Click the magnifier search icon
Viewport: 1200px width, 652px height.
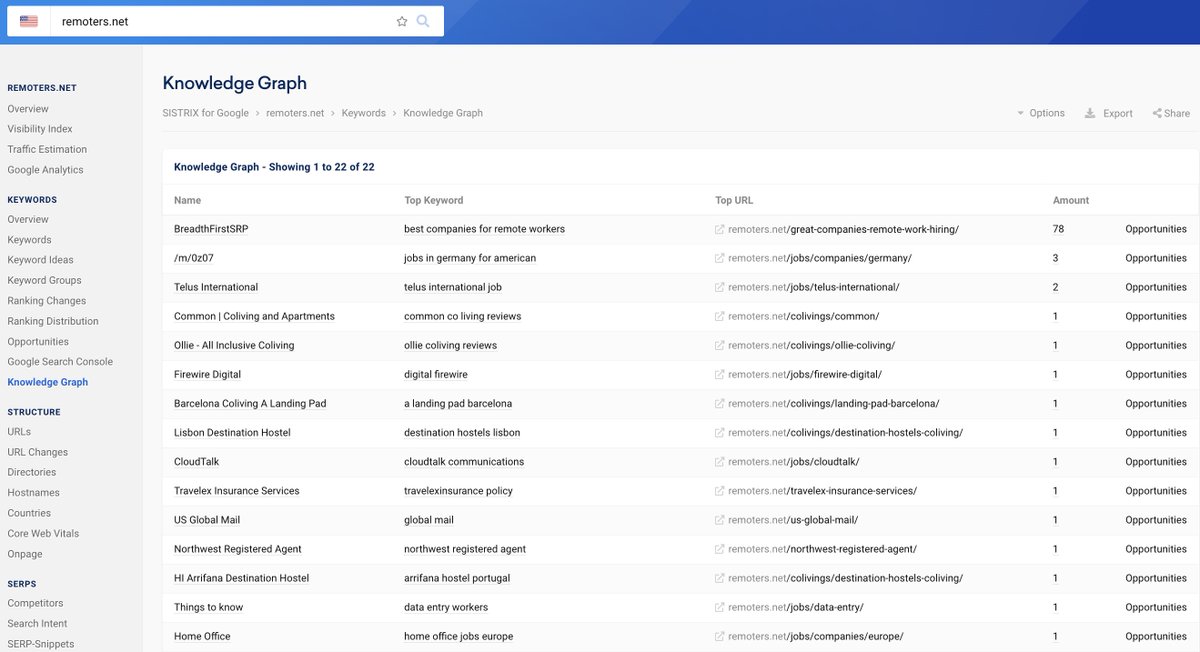pos(423,21)
